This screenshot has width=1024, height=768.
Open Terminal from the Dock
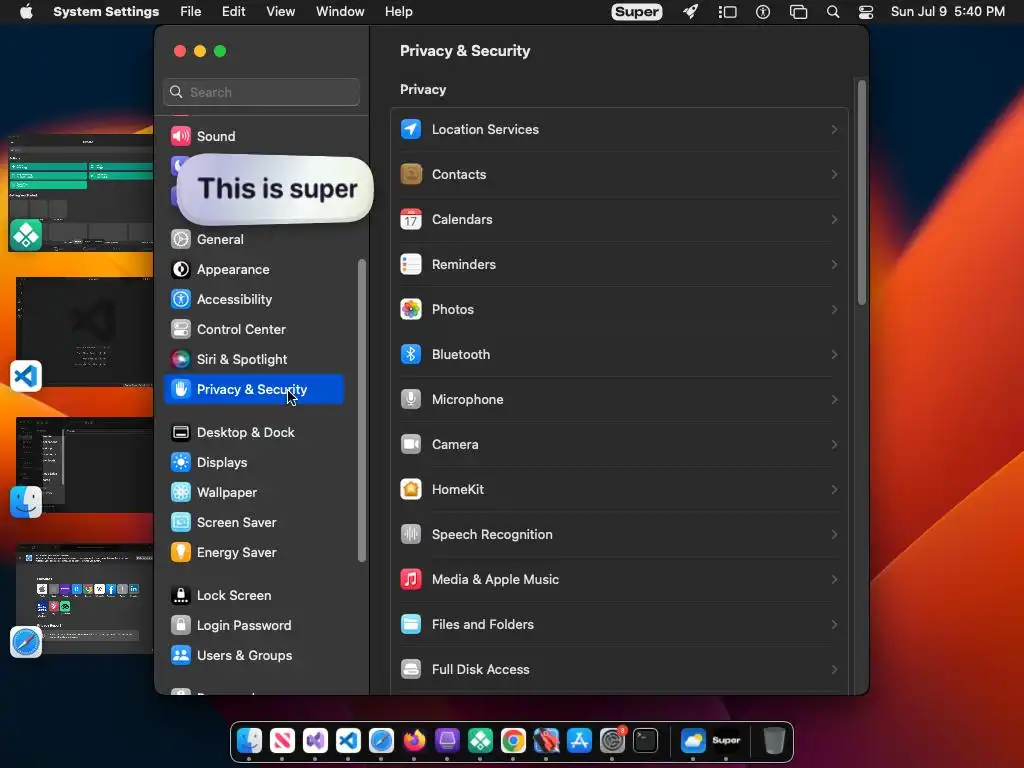click(x=645, y=741)
